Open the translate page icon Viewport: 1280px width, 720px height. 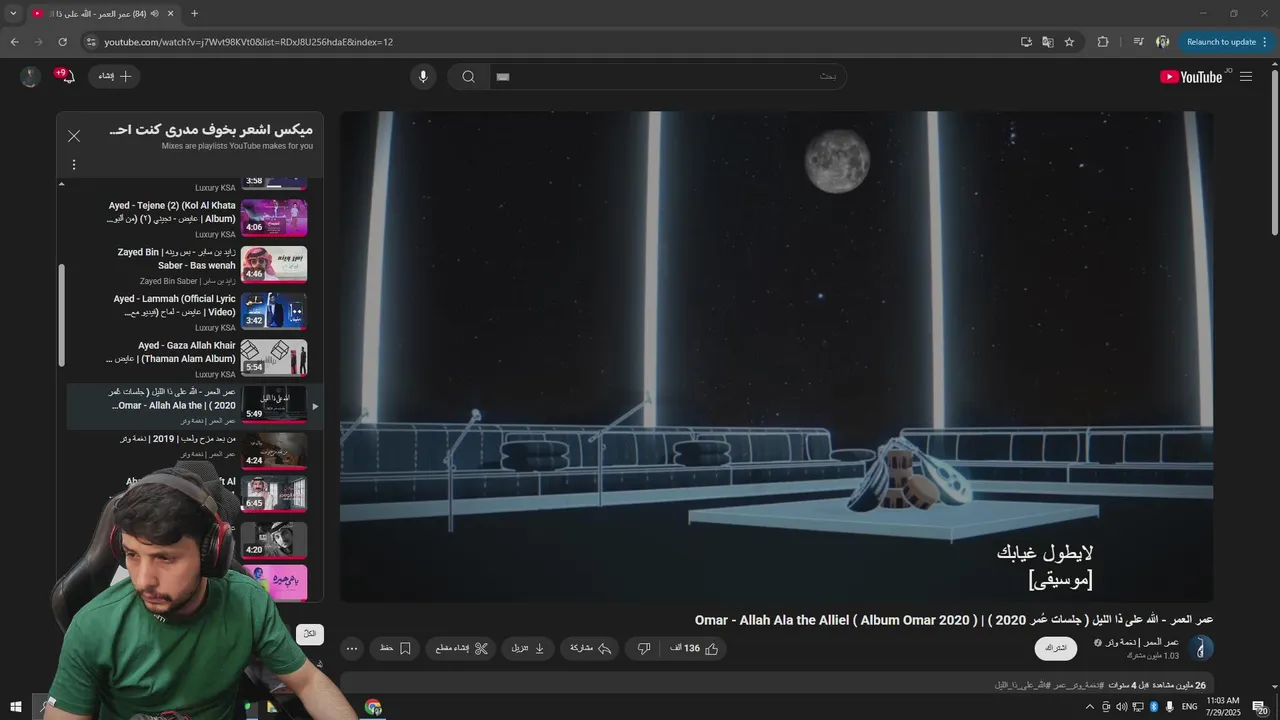pyautogui.click(x=1047, y=42)
